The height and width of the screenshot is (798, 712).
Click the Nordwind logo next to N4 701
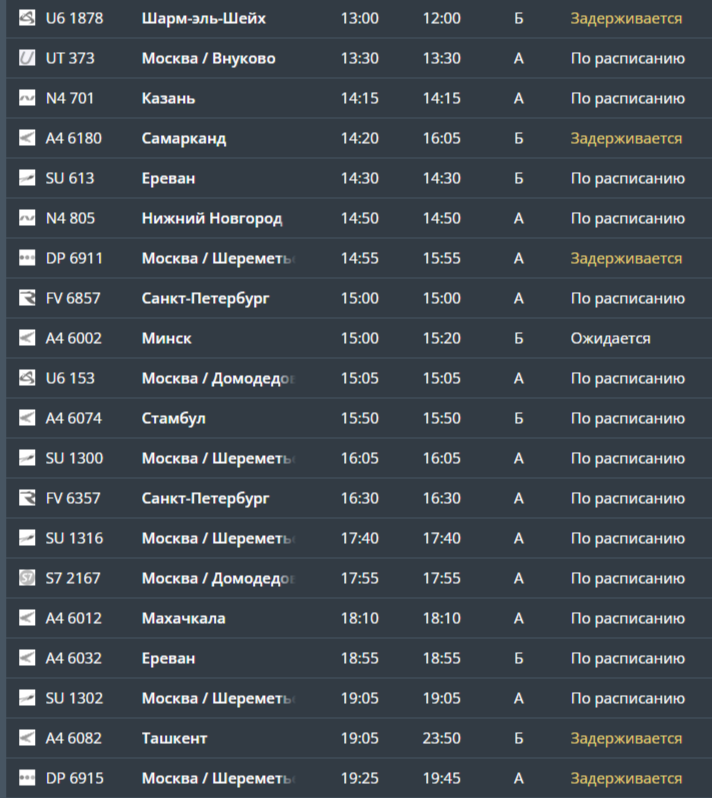tap(27, 98)
